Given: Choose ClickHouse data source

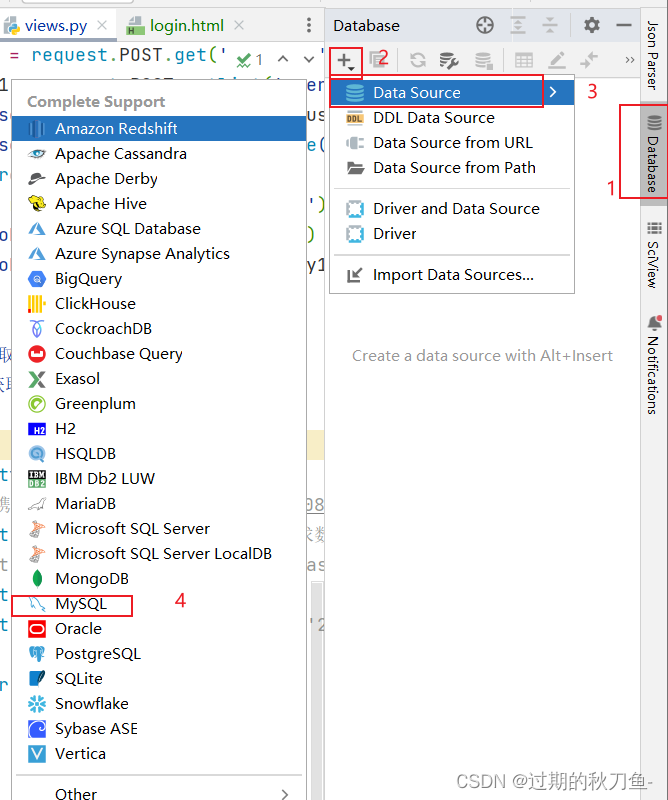Looking at the screenshot, I should click(x=159, y=304).
